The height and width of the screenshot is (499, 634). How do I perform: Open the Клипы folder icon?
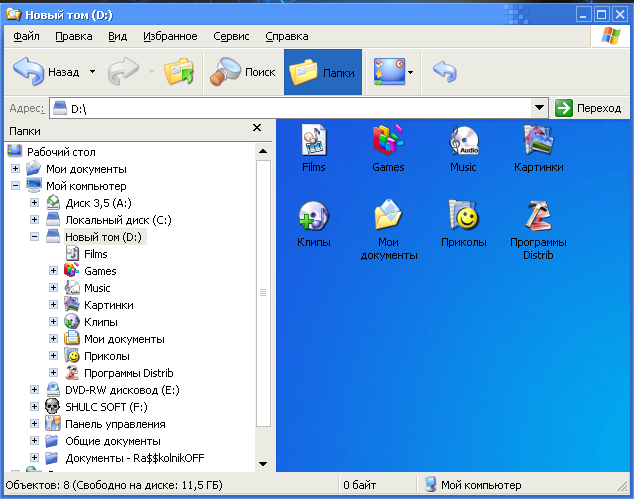pyautogui.click(x=314, y=216)
